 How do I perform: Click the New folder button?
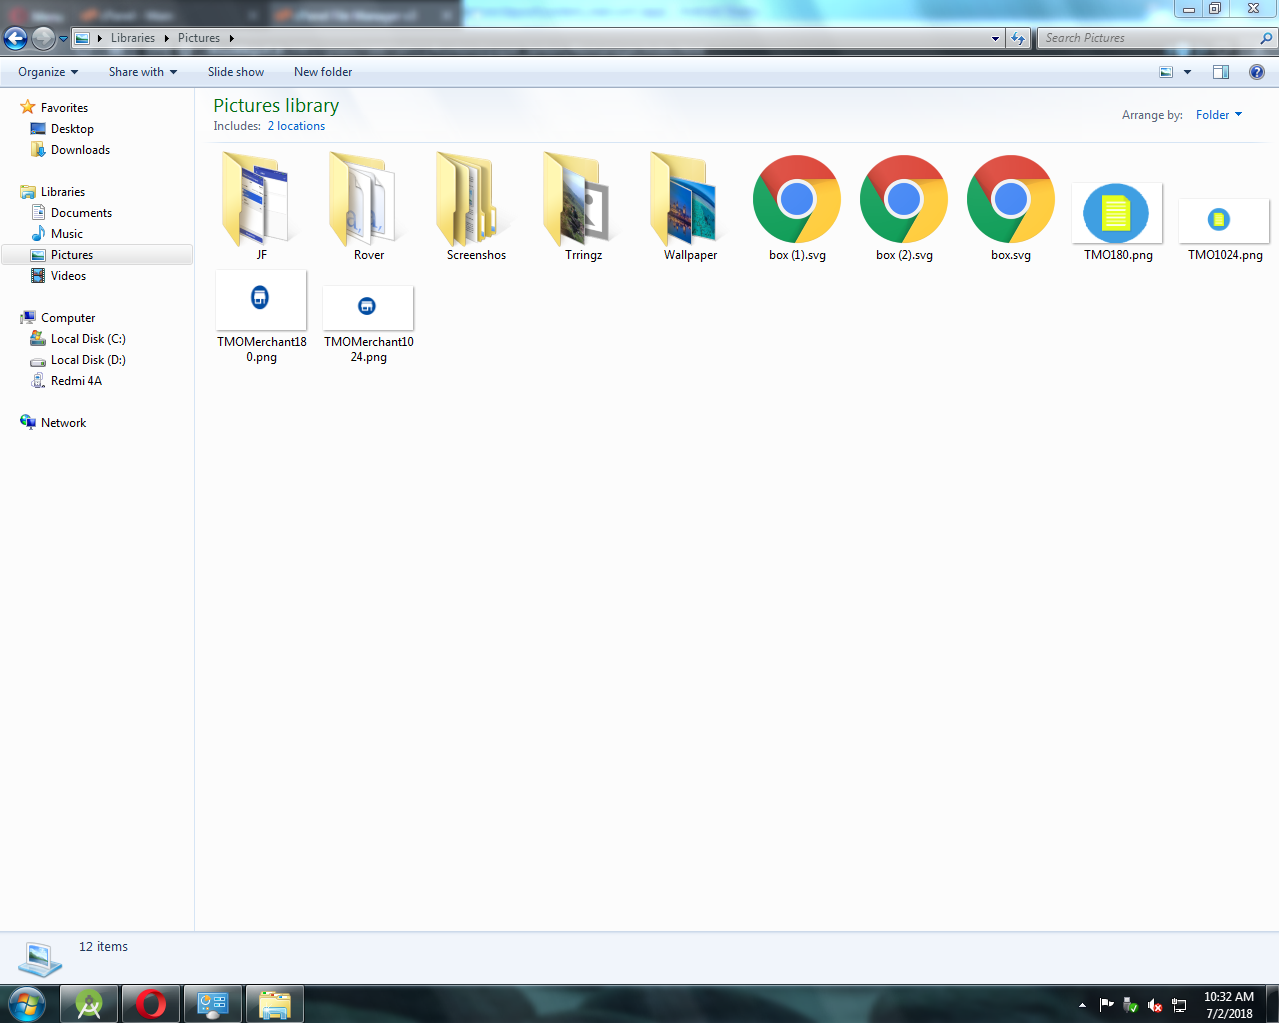[323, 72]
